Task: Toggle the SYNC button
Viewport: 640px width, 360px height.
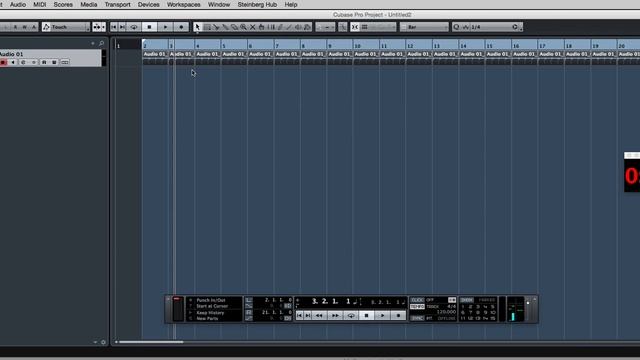Action: tap(417, 318)
